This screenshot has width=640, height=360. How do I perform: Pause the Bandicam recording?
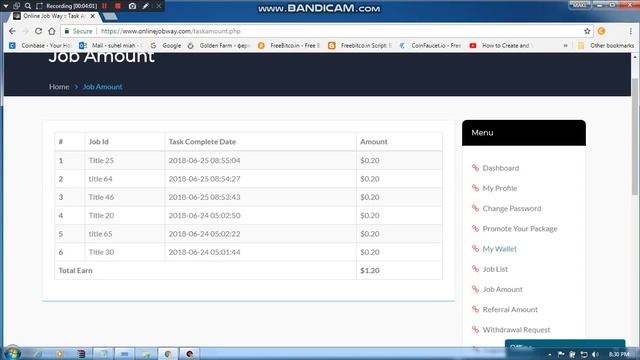point(104,6)
